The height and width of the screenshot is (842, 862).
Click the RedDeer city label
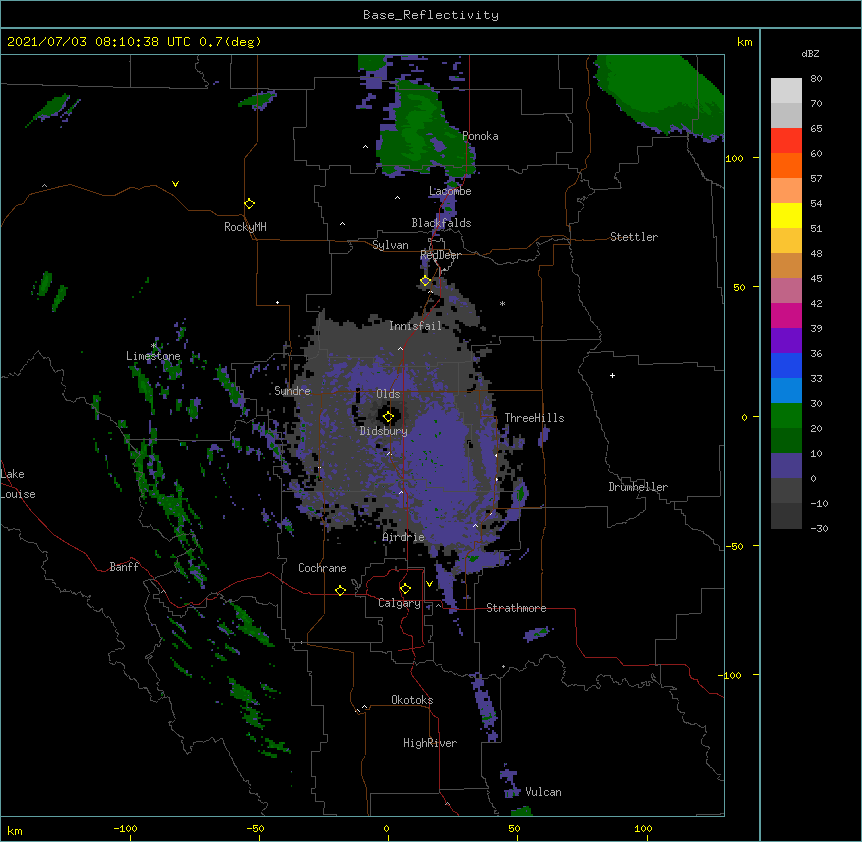coord(440,255)
